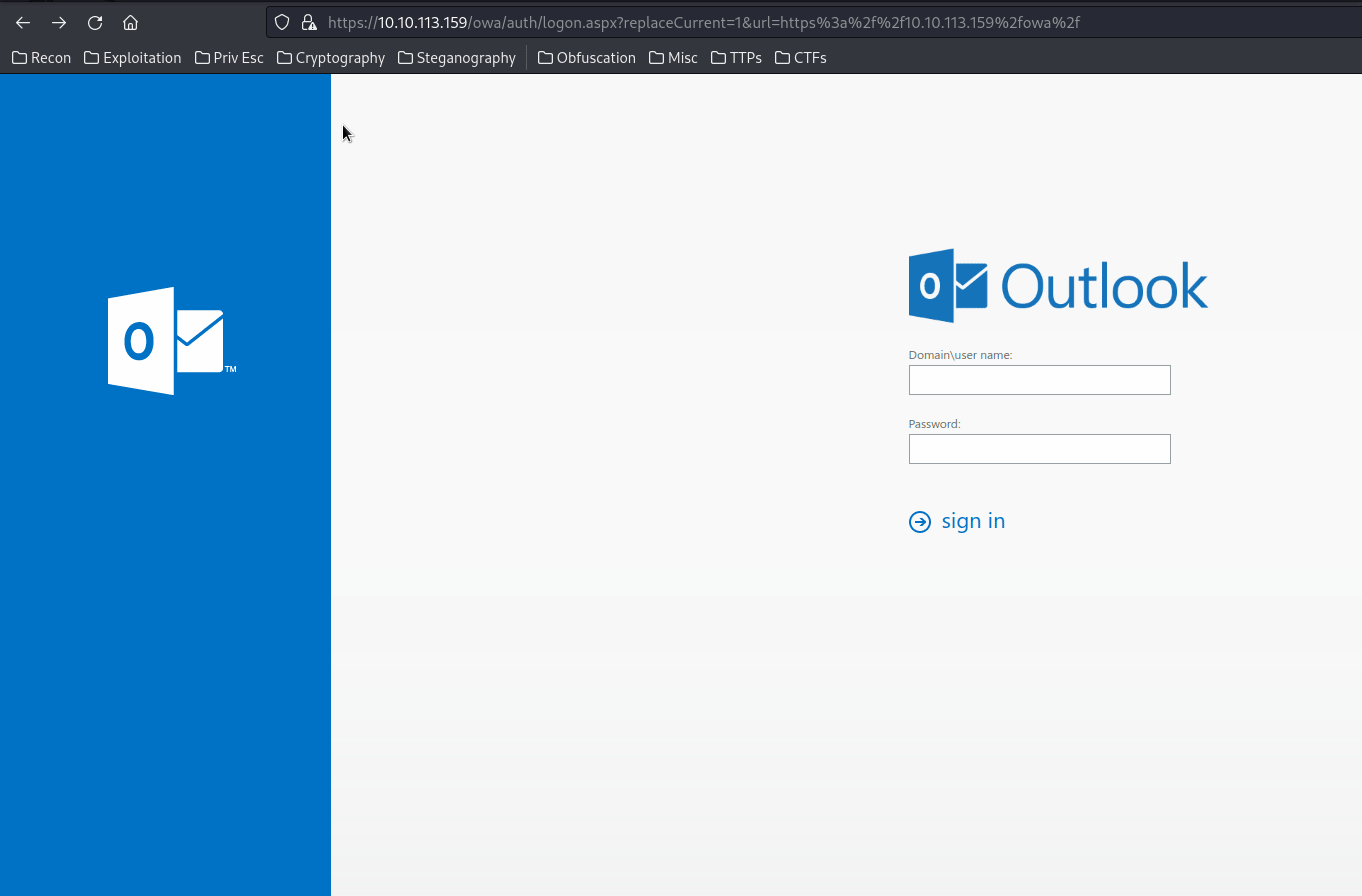
Task: Click the Password input field
Action: (1039, 449)
